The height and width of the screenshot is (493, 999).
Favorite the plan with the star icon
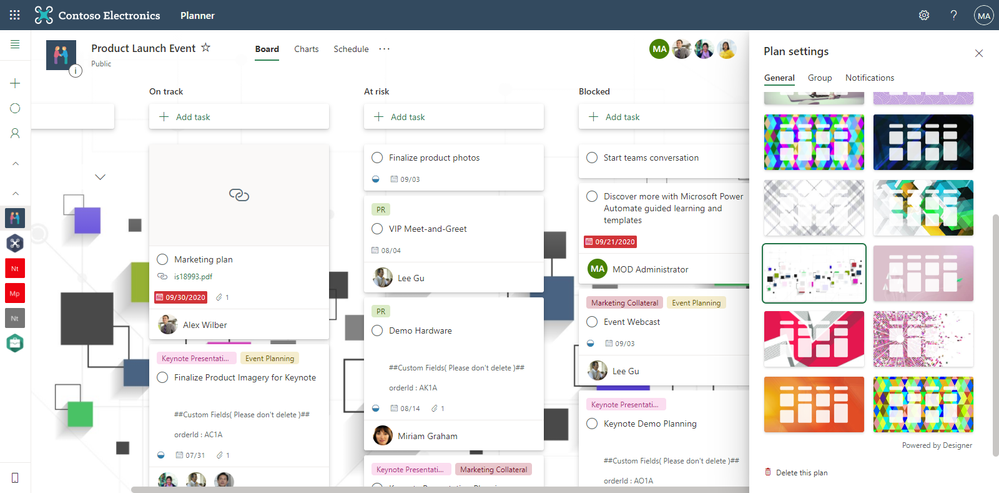pos(205,48)
